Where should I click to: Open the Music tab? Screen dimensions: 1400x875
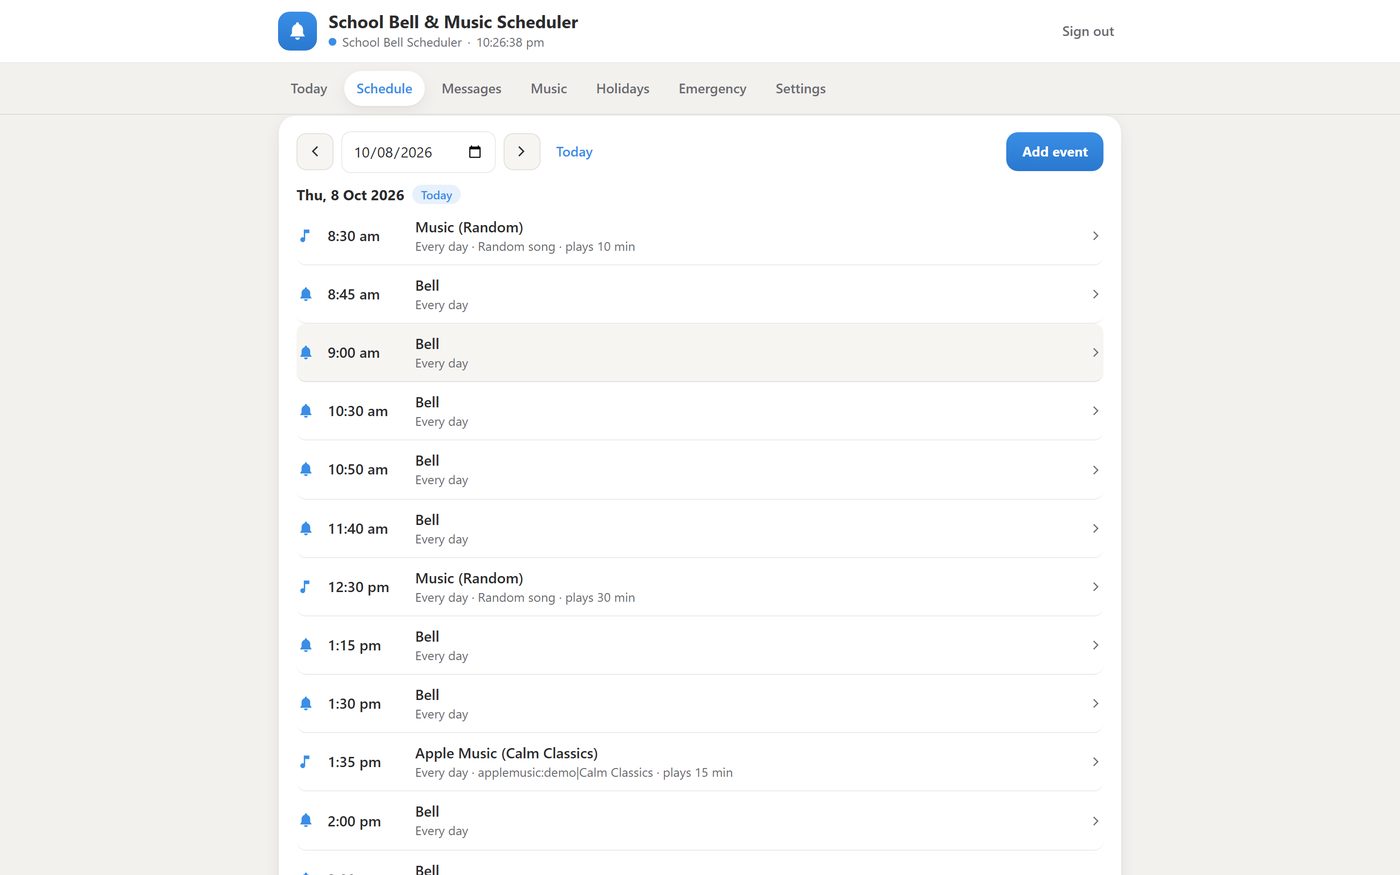point(549,88)
